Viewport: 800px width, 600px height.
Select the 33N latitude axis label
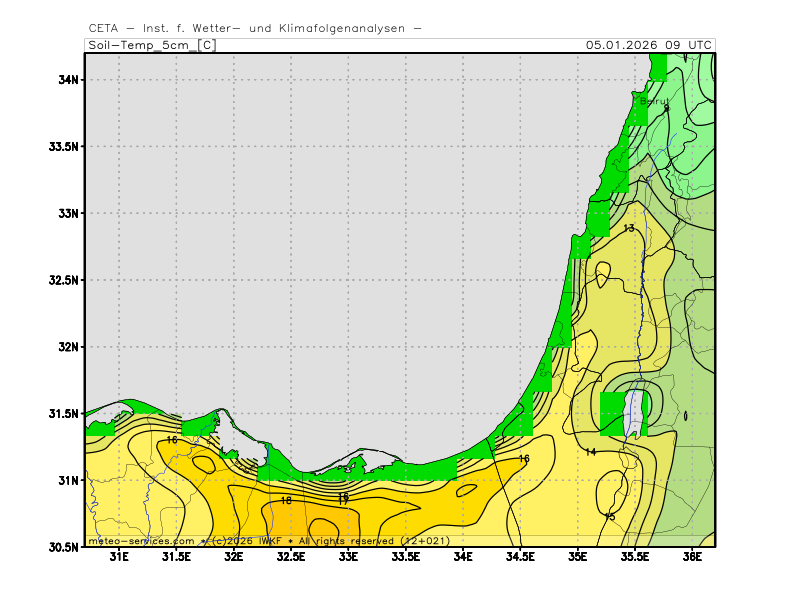pyautogui.click(x=68, y=213)
